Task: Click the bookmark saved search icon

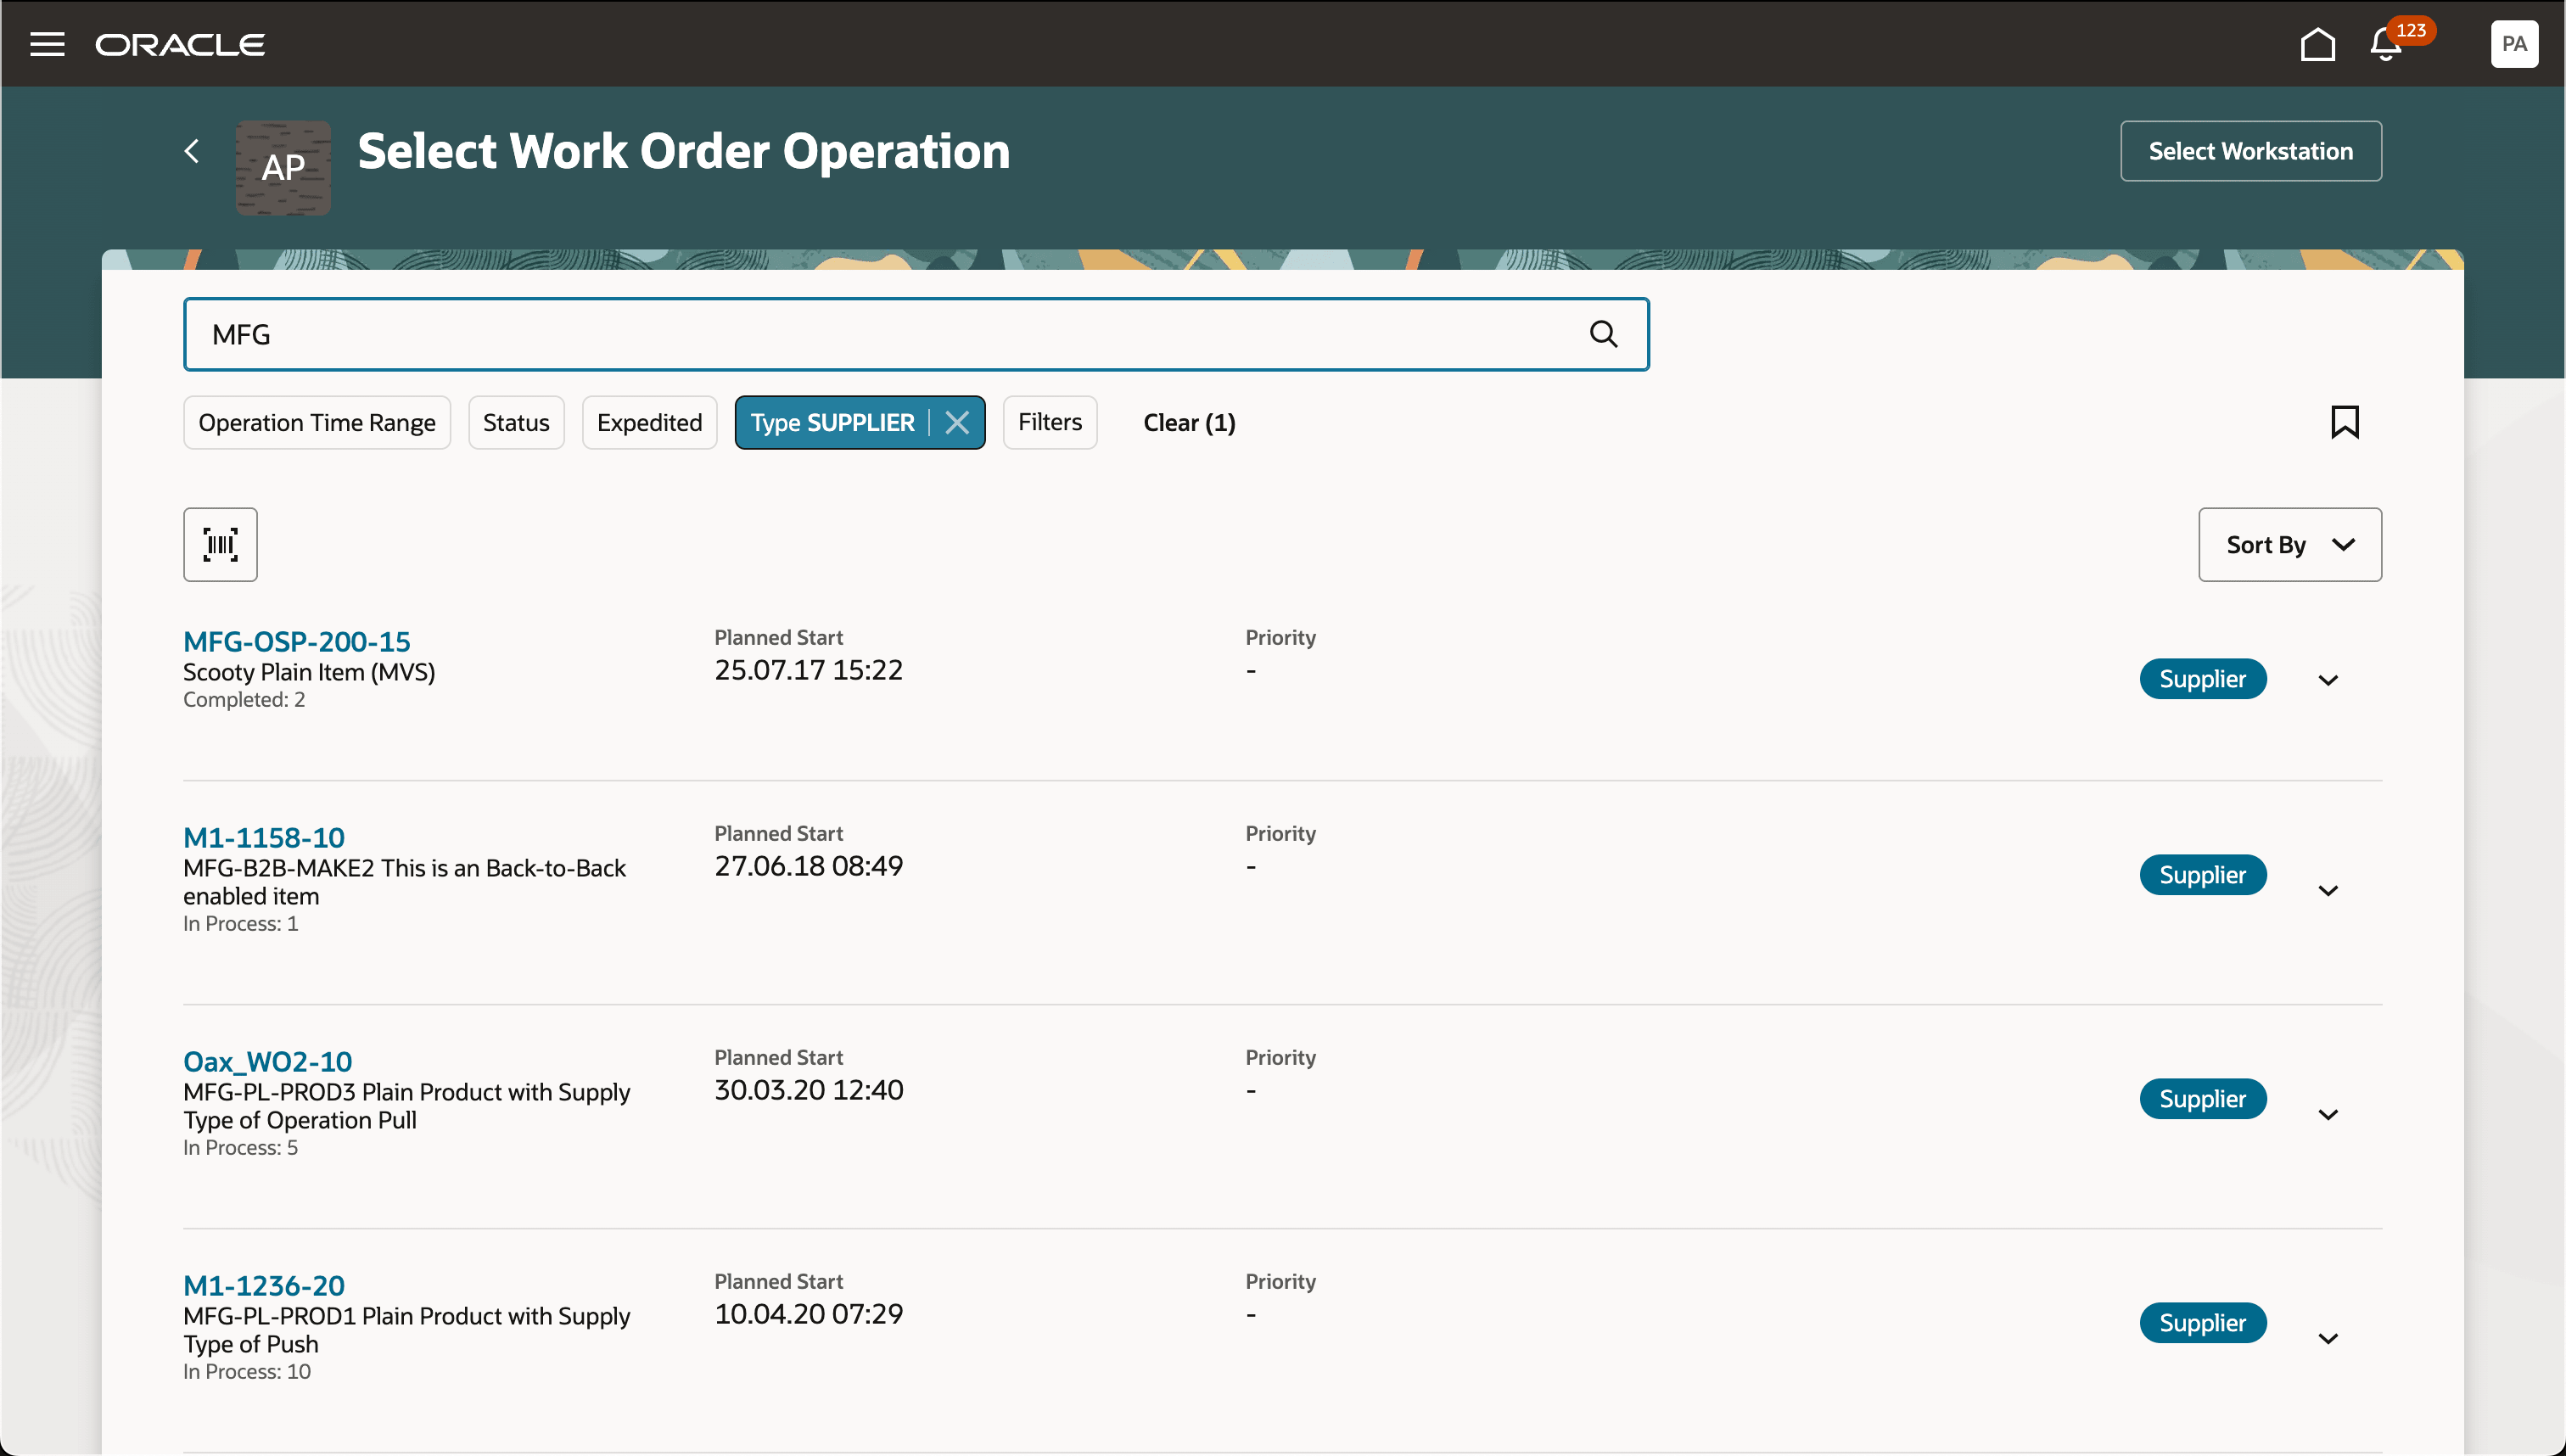Action: pos(2345,422)
